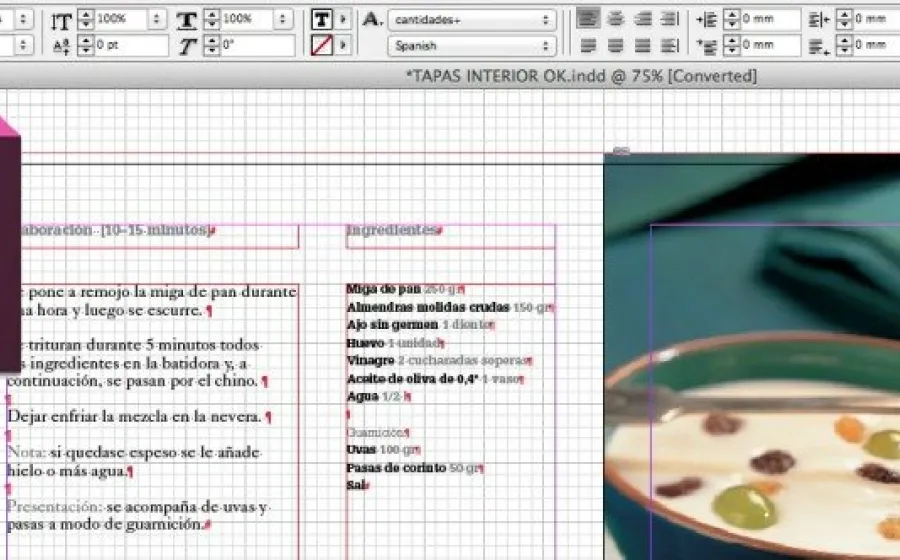The height and width of the screenshot is (560, 900).
Task: Choose Justify All Lines alignment
Action: click(642, 45)
